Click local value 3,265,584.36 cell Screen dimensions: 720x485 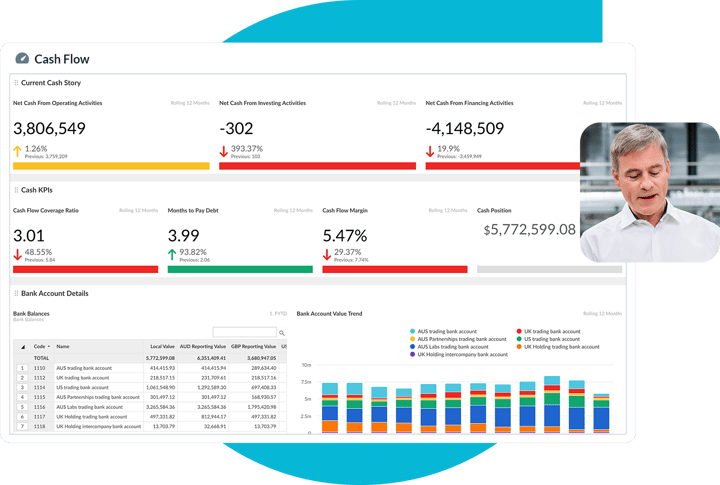(x=160, y=407)
